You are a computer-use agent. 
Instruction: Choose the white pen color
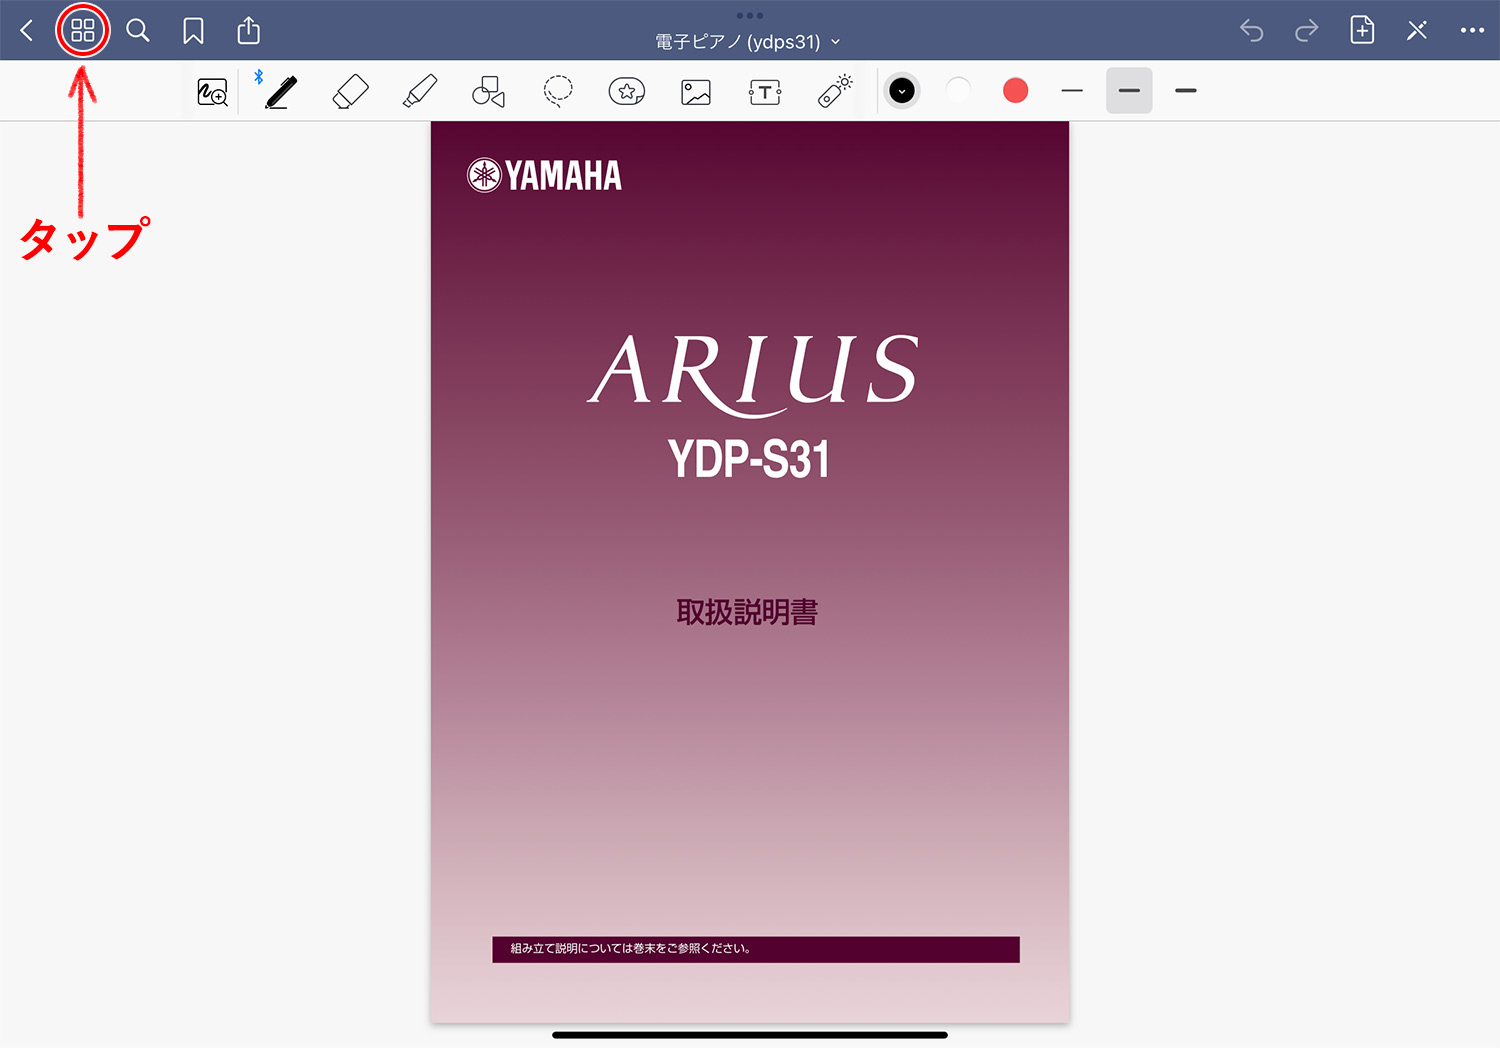(x=958, y=91)
